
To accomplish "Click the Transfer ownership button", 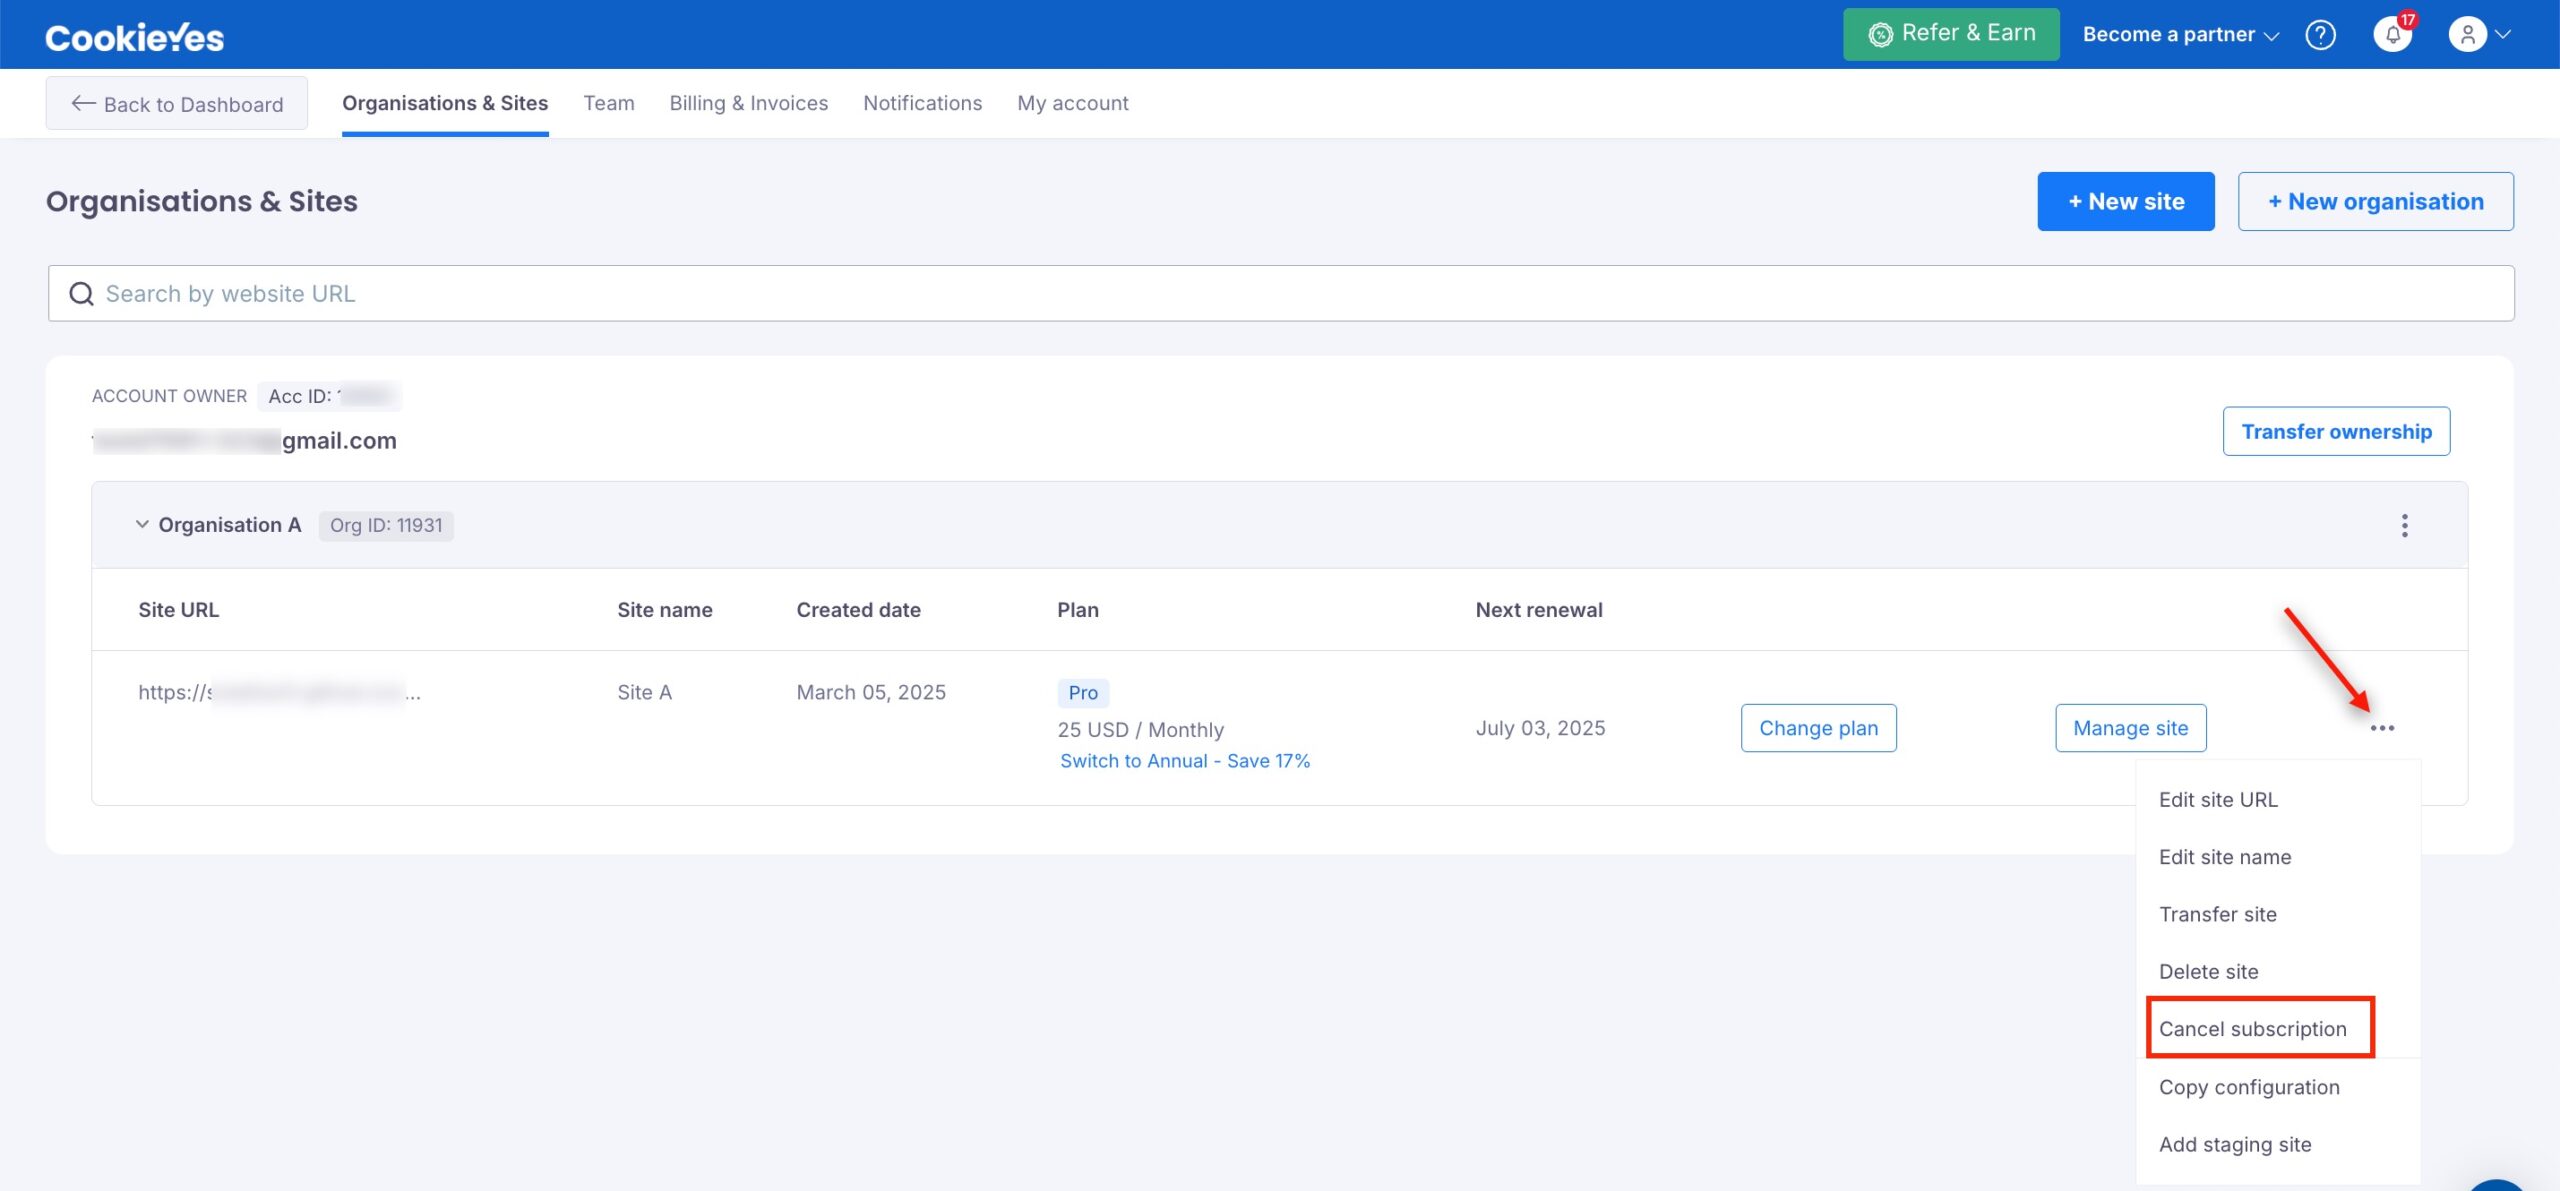I will coord(2336,431).
